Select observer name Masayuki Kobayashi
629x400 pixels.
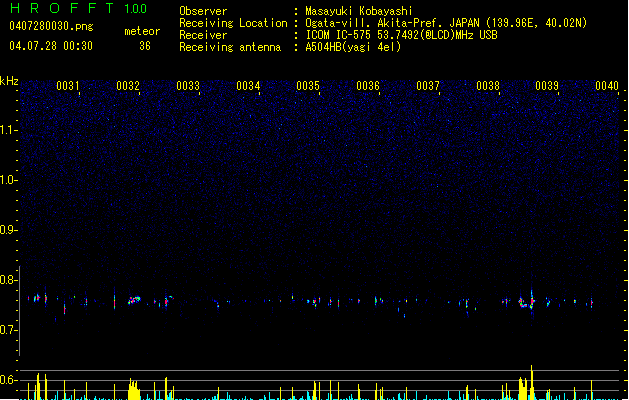pos(359,11)
